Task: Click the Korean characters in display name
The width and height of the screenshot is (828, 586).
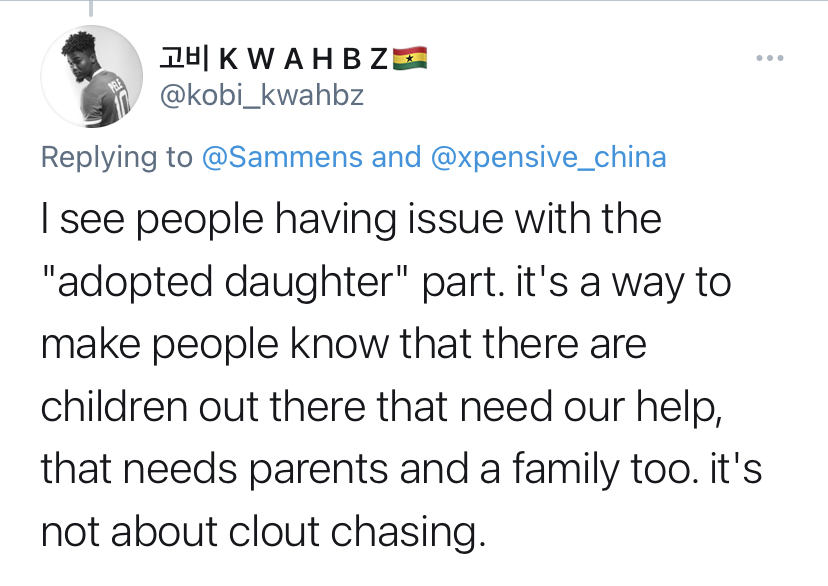Action: 185,59
